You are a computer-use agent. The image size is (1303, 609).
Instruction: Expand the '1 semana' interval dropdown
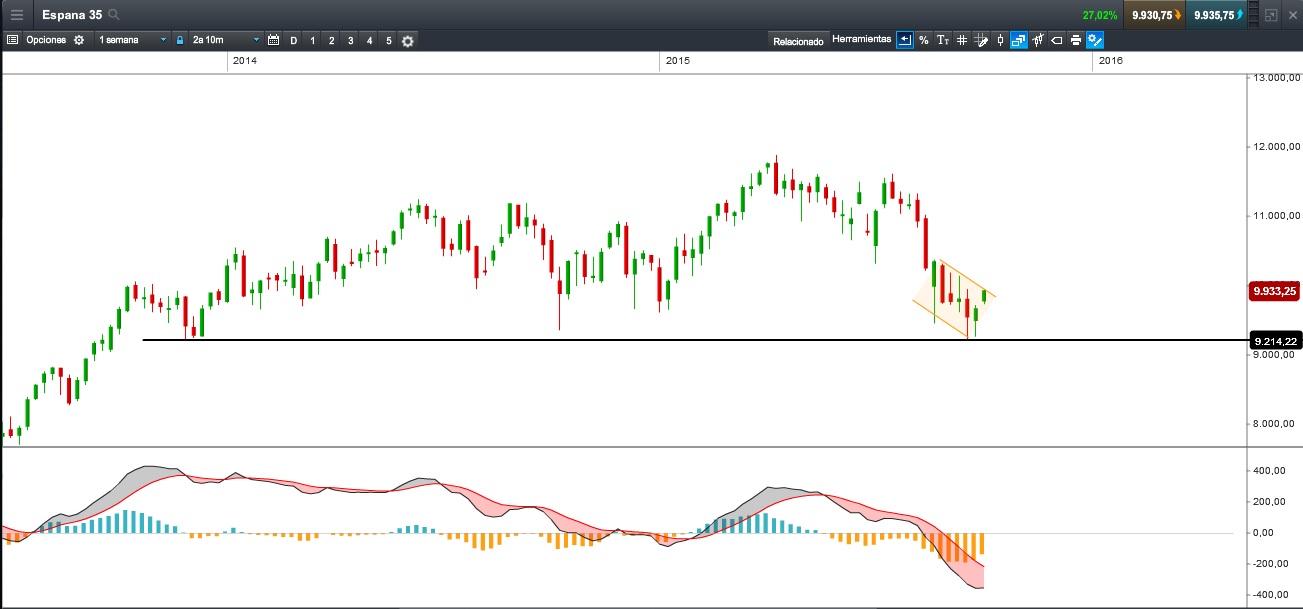point(132,40)
